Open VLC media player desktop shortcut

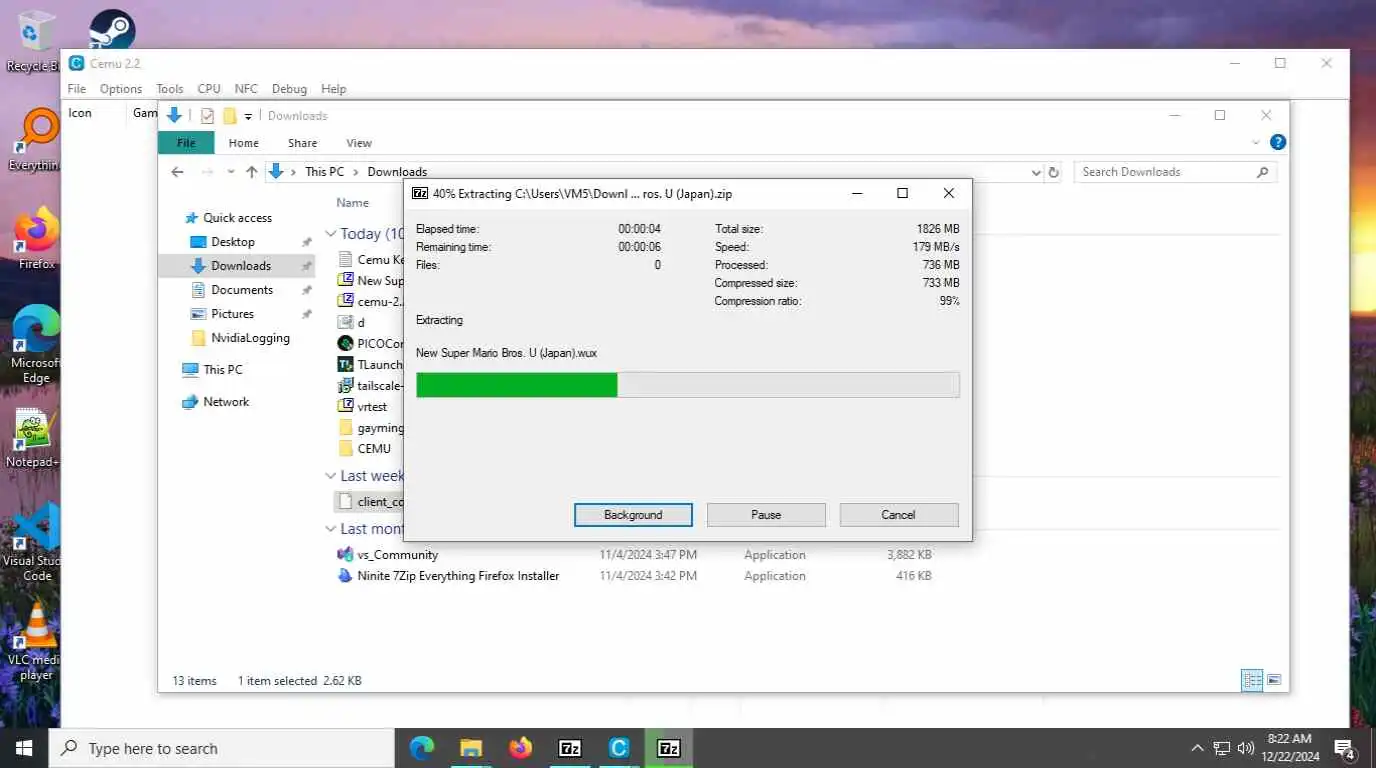(x=36, y=642)
